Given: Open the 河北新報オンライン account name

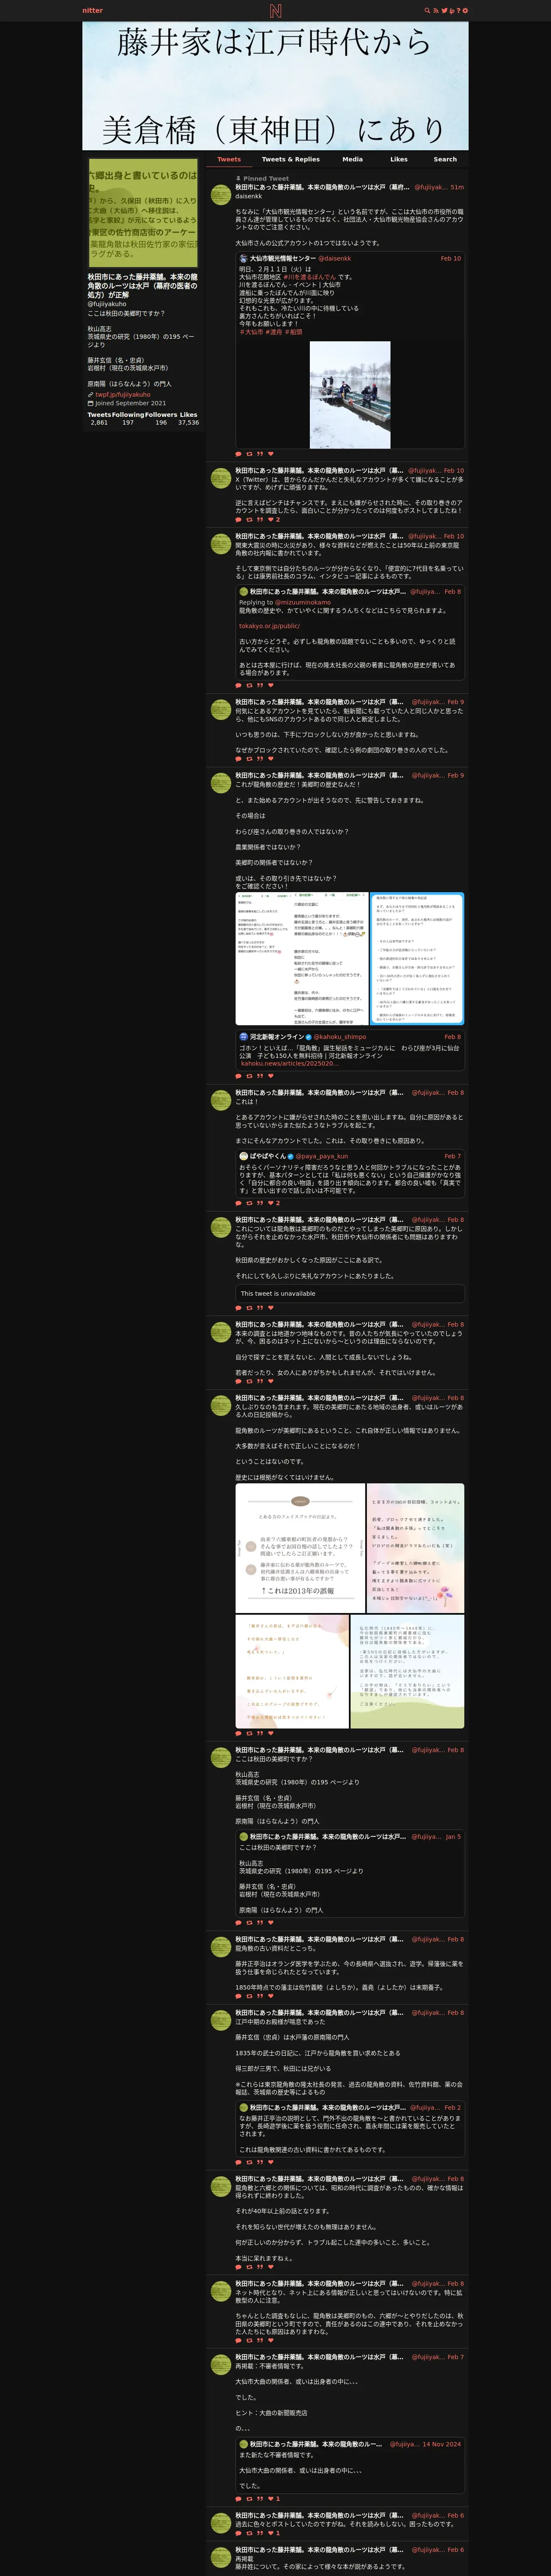Looking at the screenshot, I should [276, 1037].
